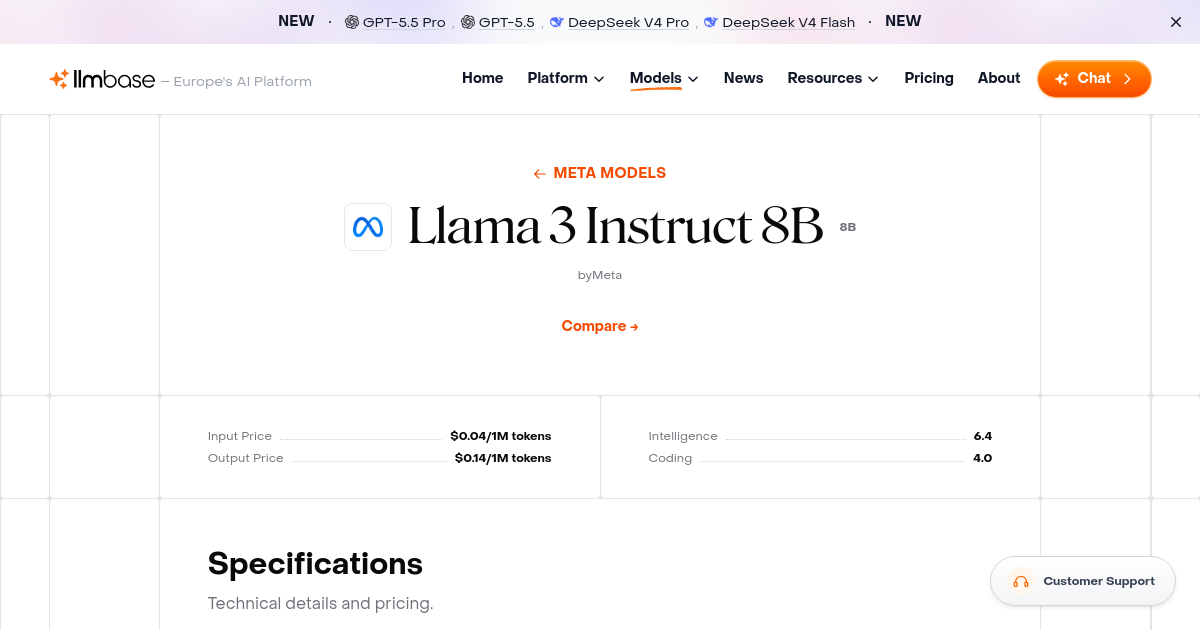Select the Home menu item

[x=482, y=77]
